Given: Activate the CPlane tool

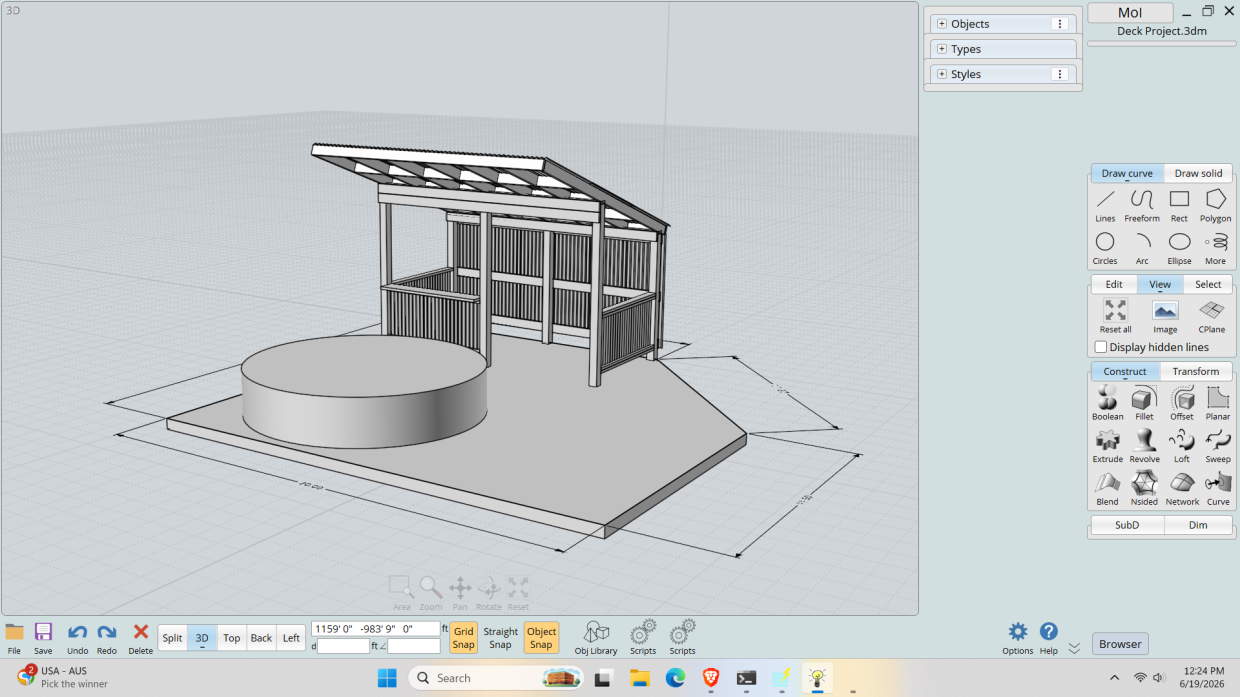Looking at the screenshot, I should [1212, 316].
